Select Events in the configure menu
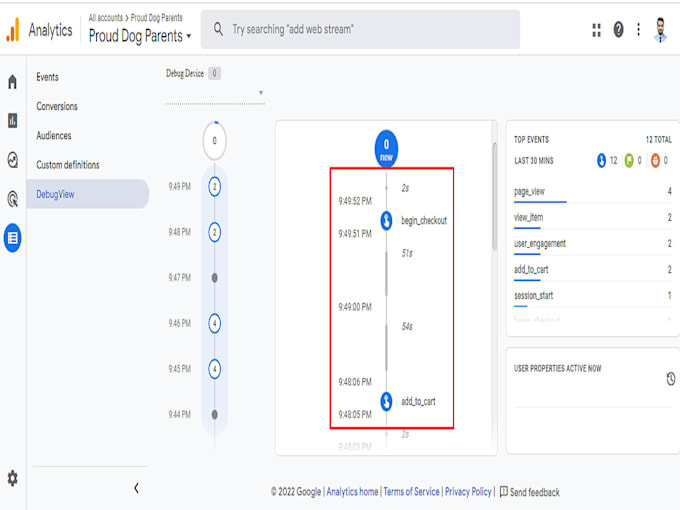The image size is (680, 510). click(x=47, y=77)
